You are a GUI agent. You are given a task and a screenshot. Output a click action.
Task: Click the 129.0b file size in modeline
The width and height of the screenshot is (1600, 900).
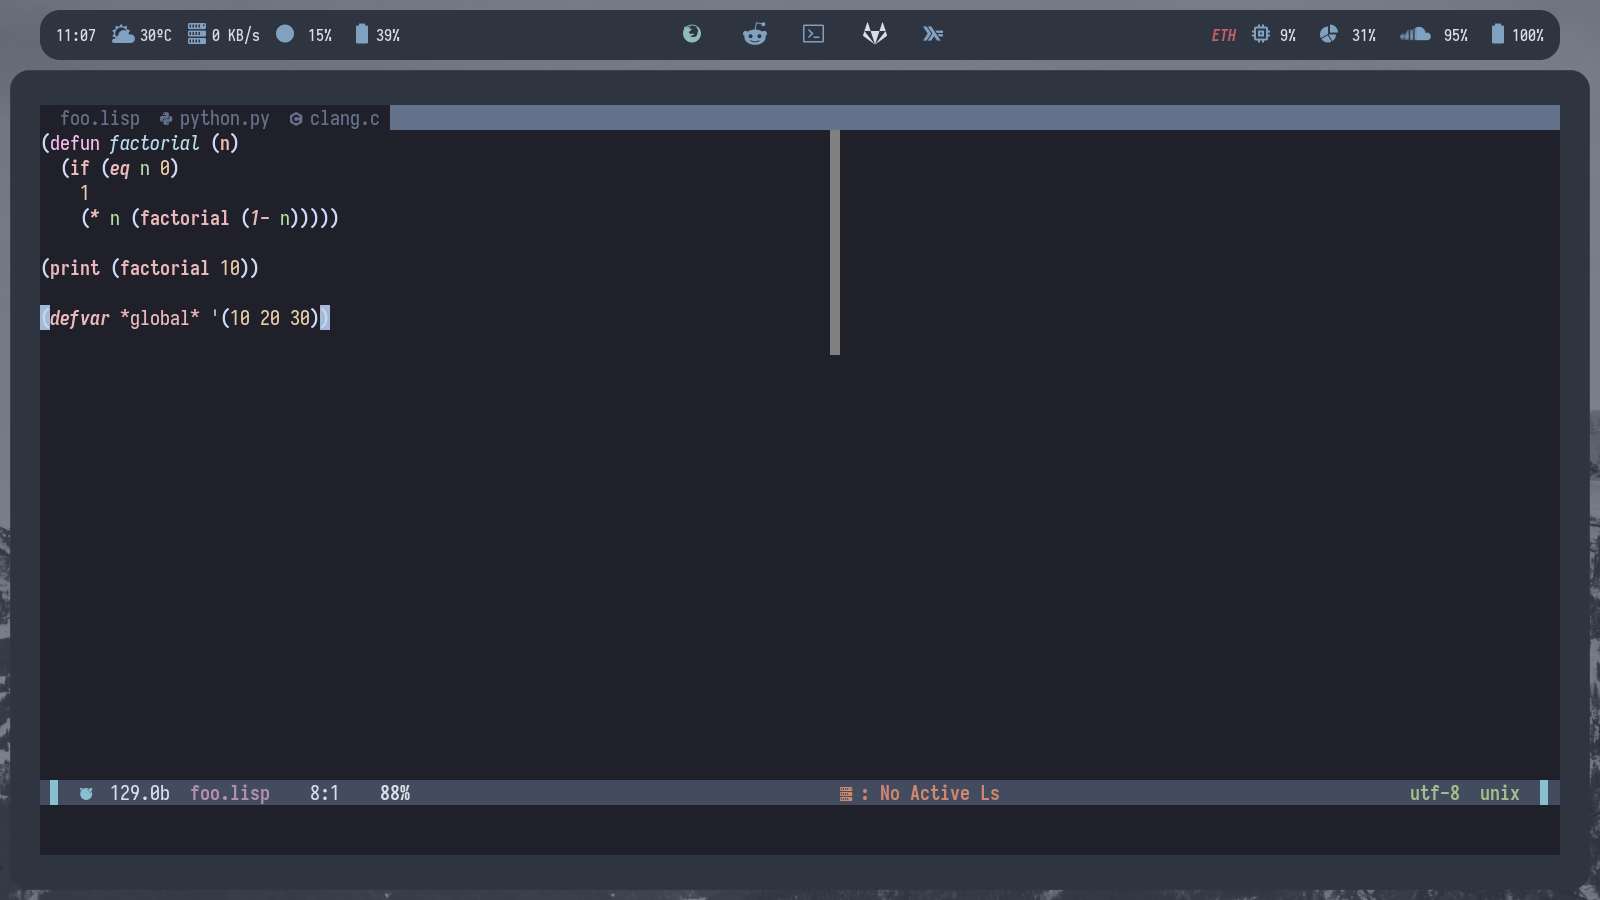click(140, 793)
